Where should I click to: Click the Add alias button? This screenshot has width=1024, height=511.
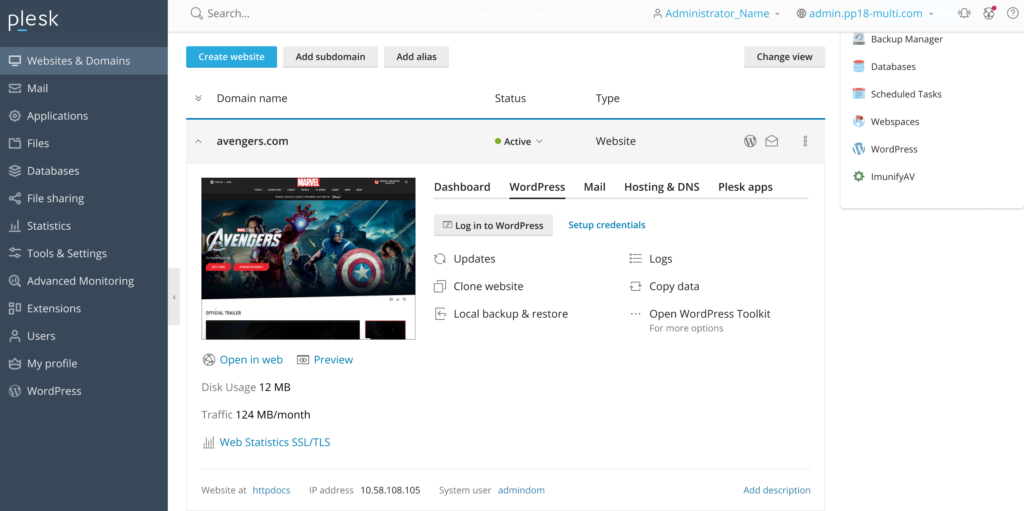416,57
